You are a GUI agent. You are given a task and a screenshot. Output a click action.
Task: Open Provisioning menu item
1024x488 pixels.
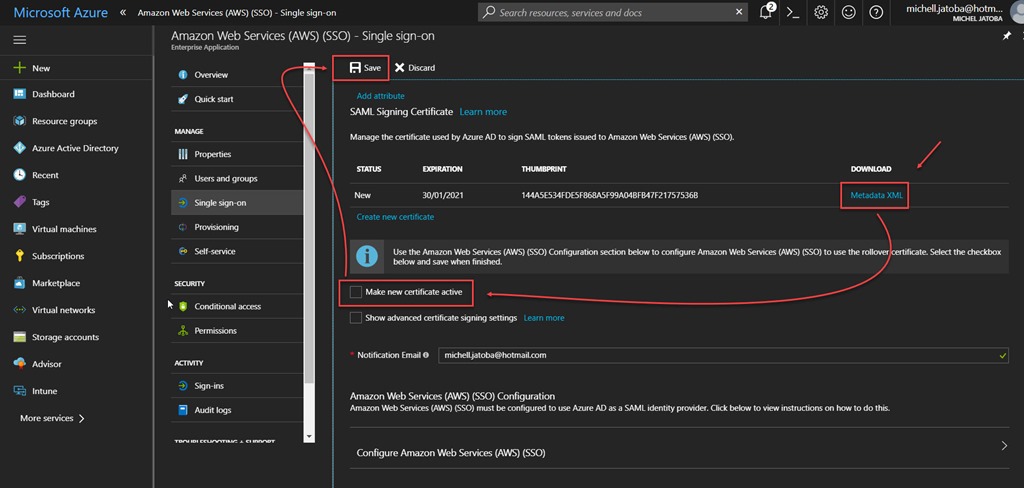[236, 227]
